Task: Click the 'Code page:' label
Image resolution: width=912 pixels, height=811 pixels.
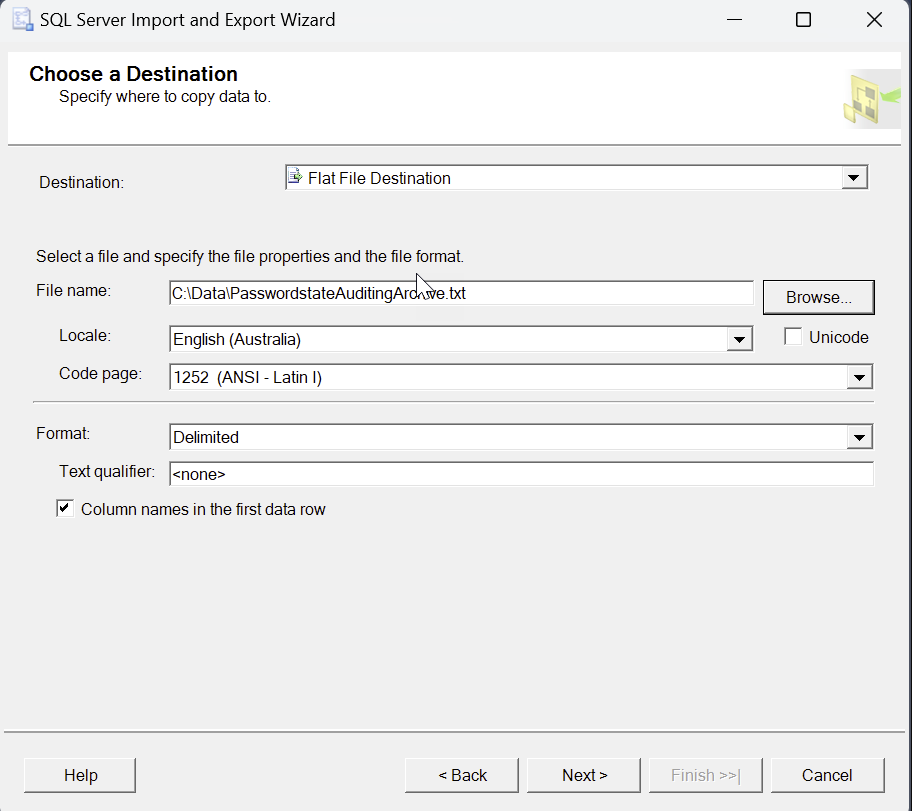Action: click(x=100, y=374)
